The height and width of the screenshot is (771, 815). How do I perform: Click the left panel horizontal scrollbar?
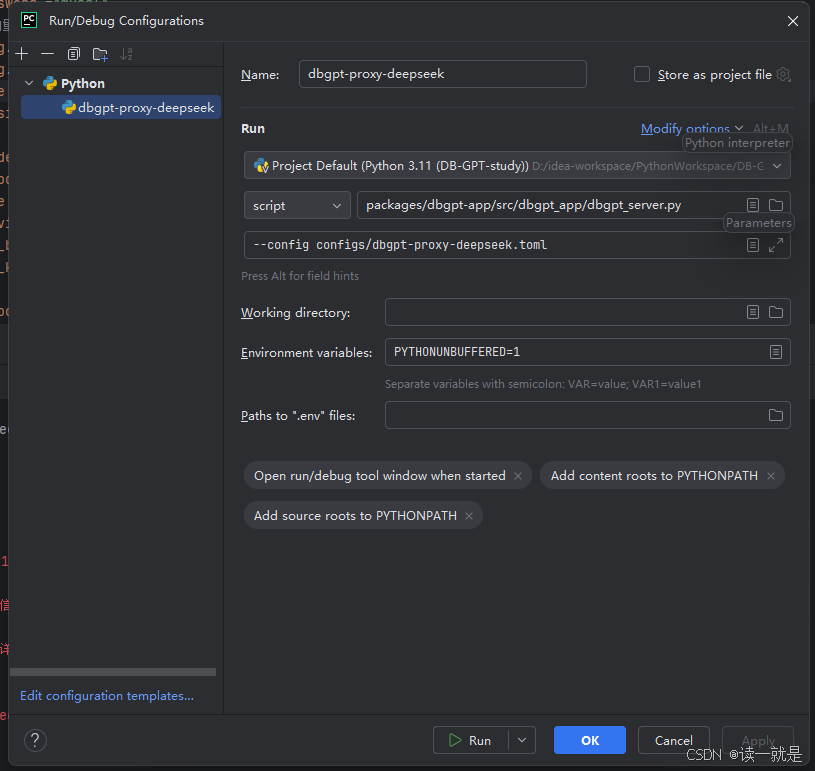pyautogui.click(x=113, y=672)
